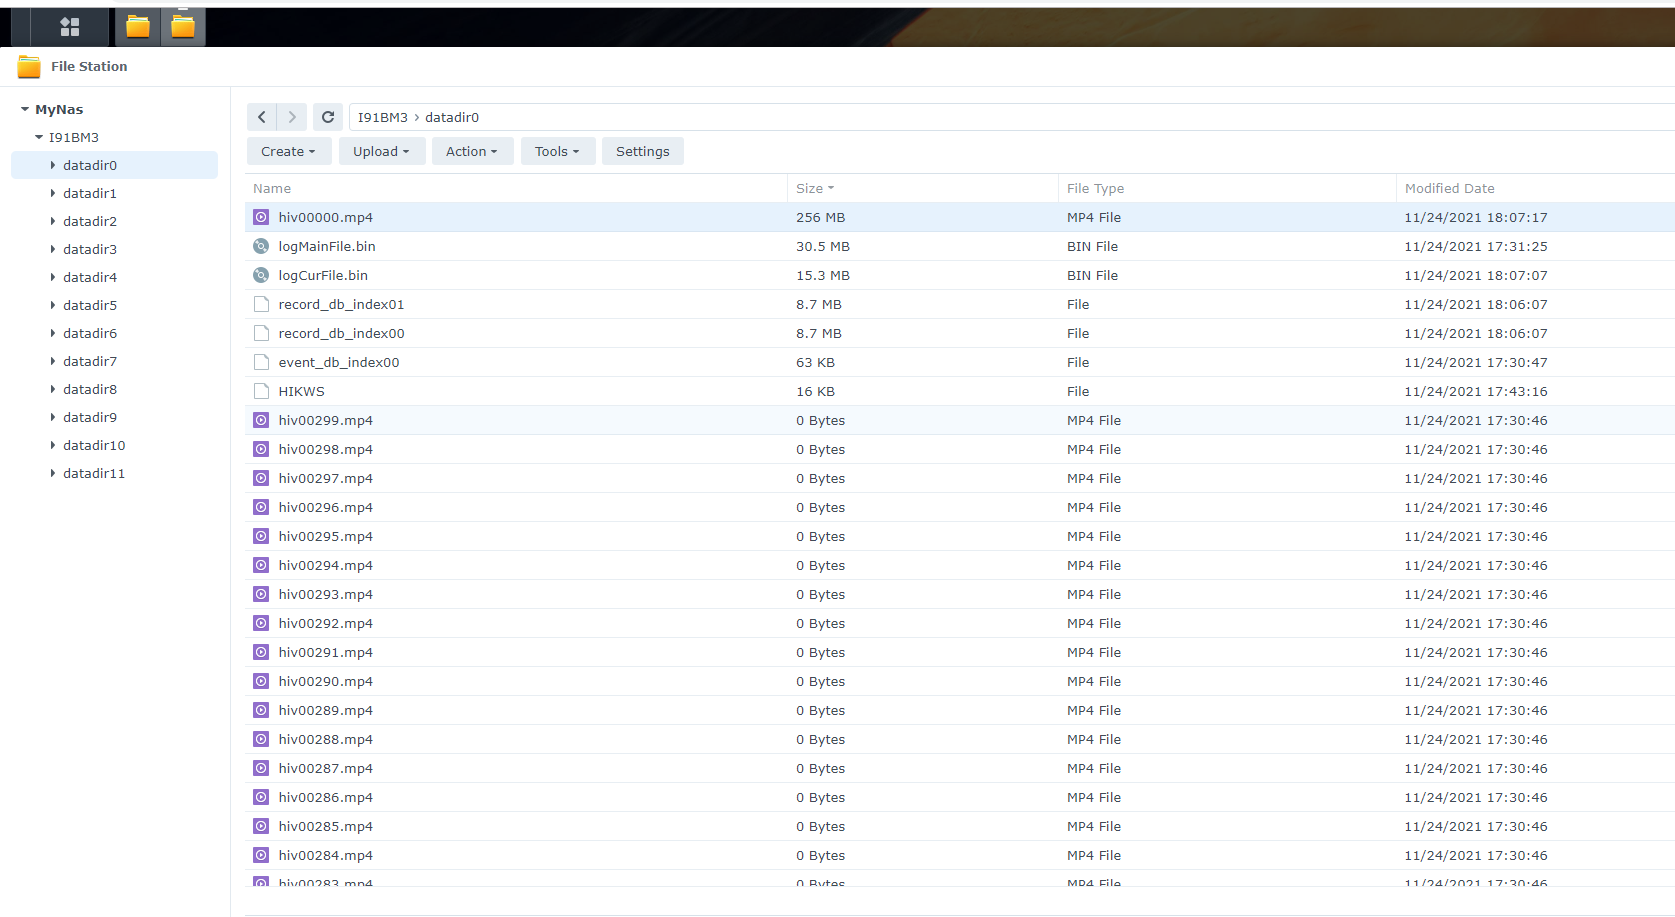Click I91BM3 in the path breadcrumb
1675x917 pixels.
click(382, 117)
